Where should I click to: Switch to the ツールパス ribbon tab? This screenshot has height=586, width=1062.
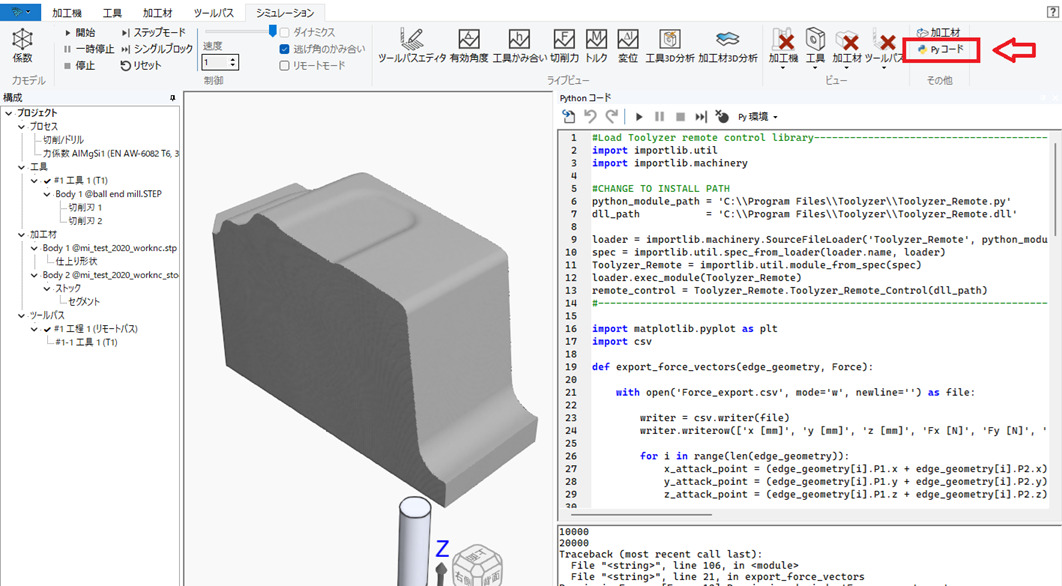click(x=214, y=13)
